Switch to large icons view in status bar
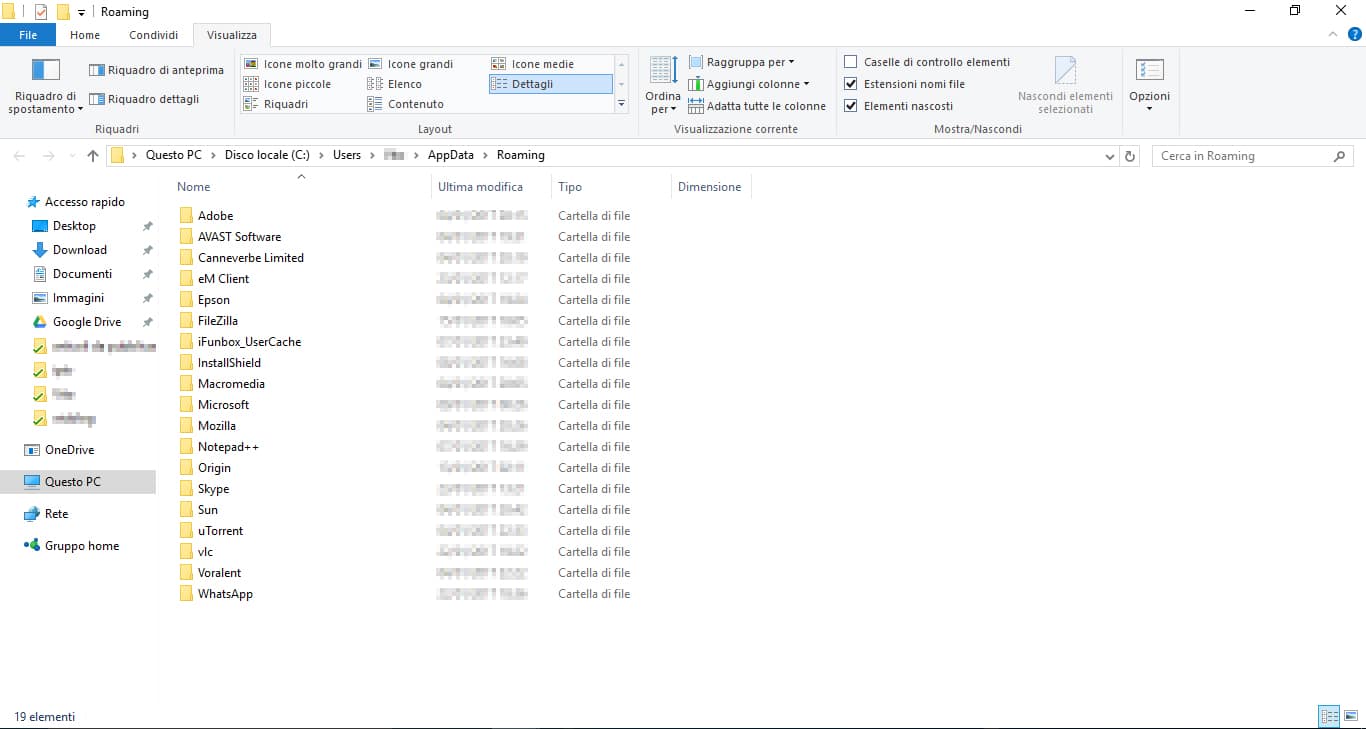Viewport: 1366px width, 729px height. (1351, 716)
